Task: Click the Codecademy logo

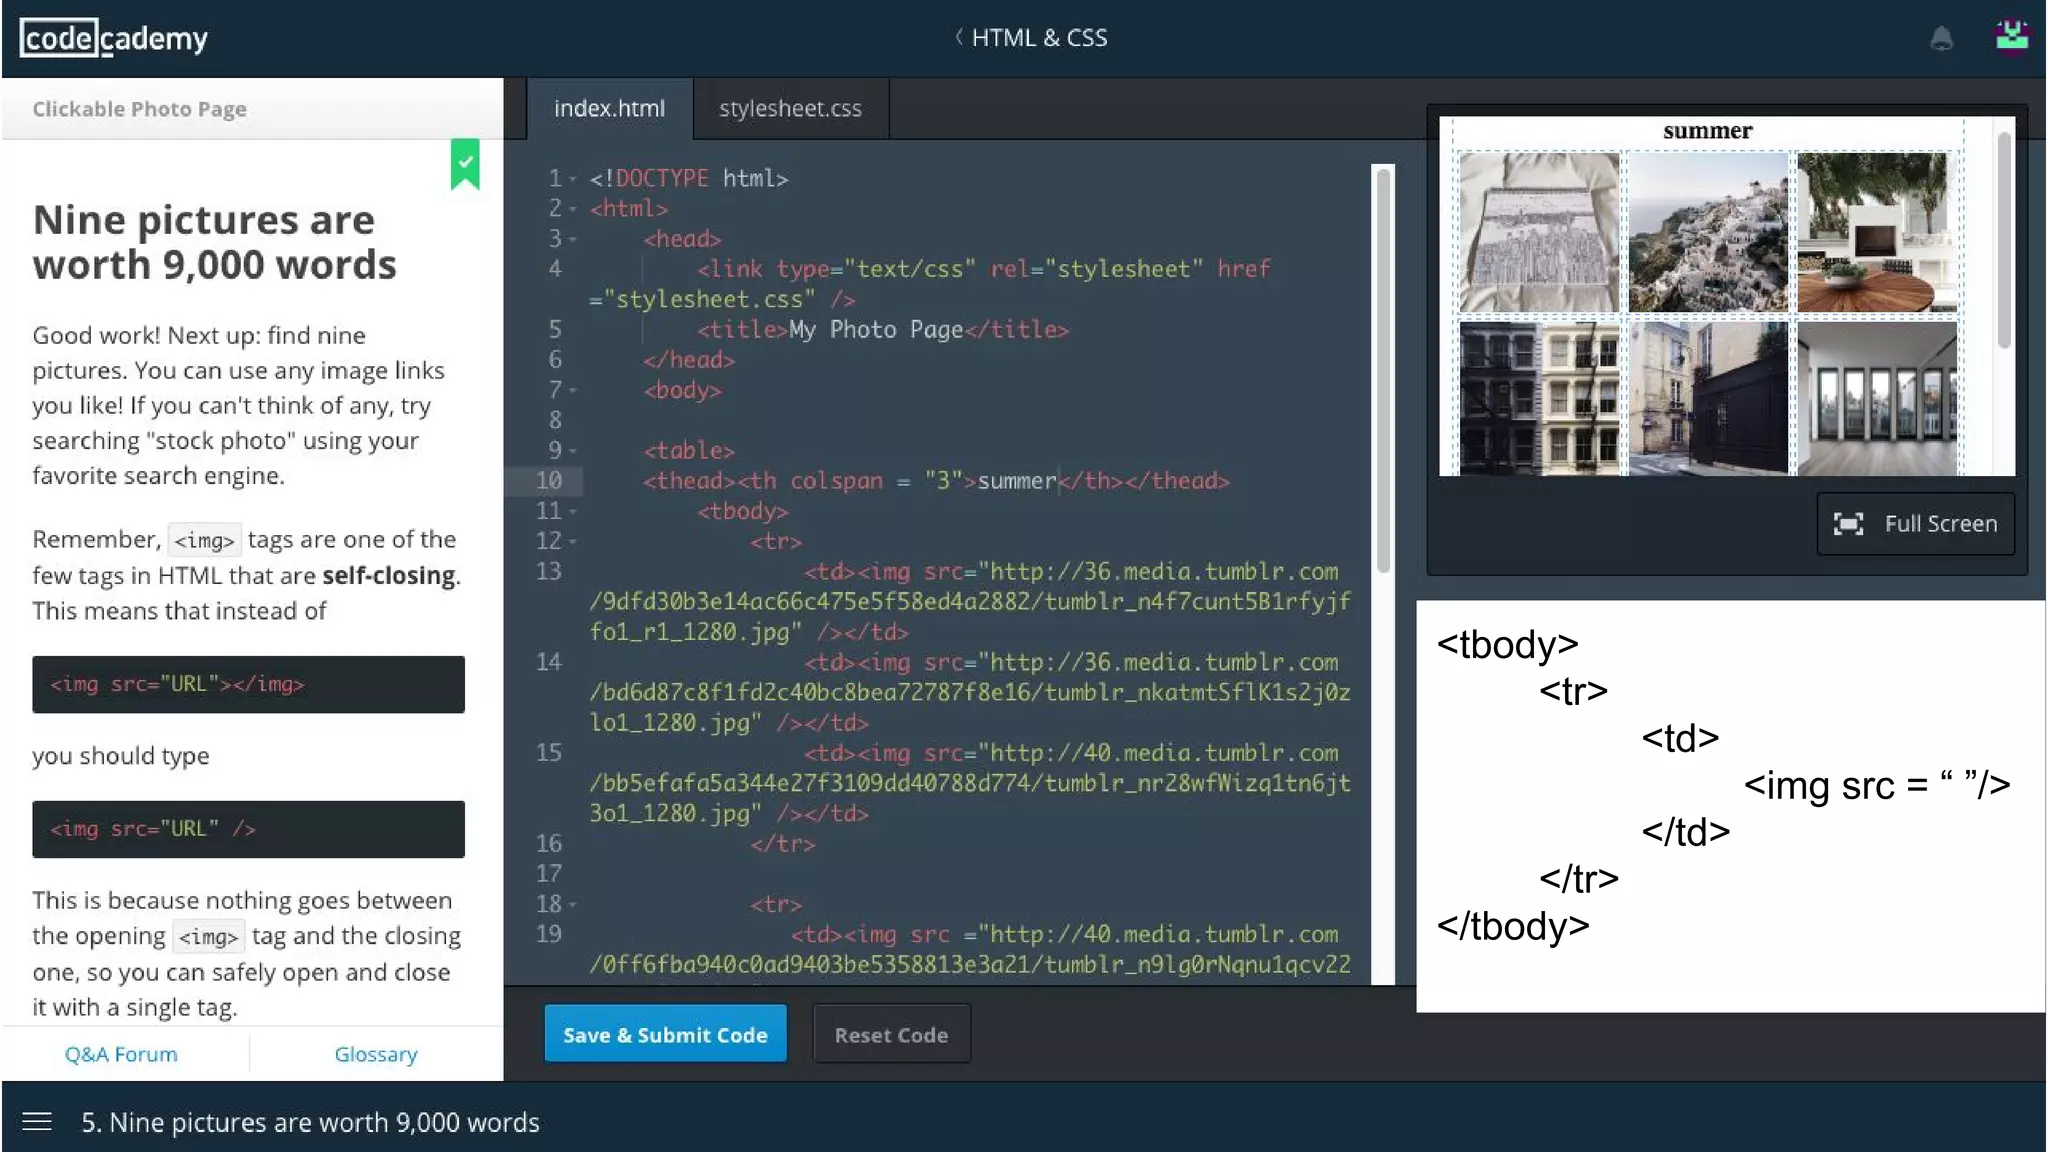Action: pos(113,38)
